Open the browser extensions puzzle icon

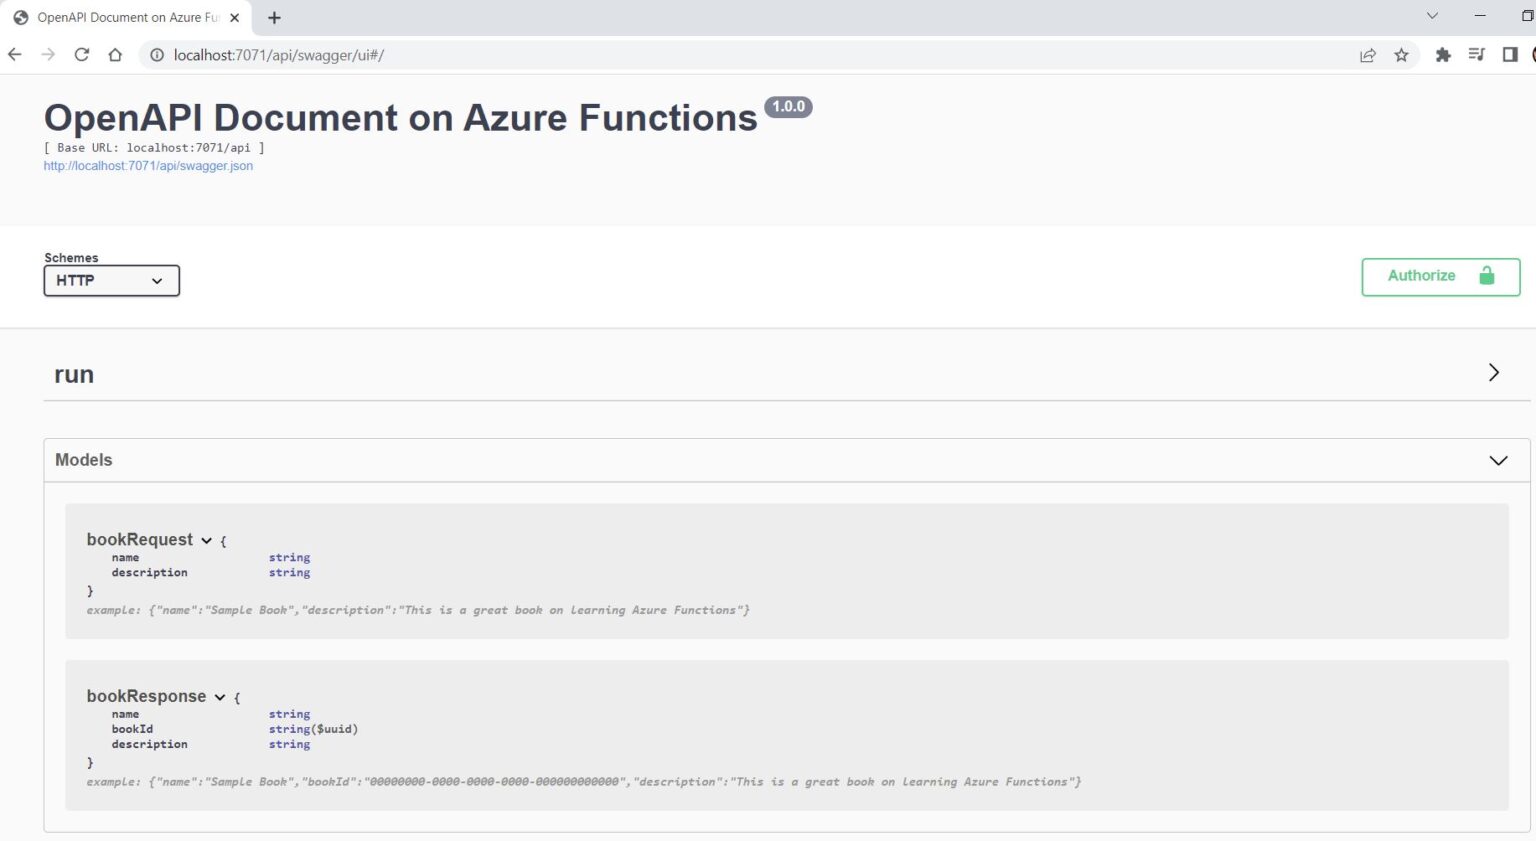coord(1443,55)
